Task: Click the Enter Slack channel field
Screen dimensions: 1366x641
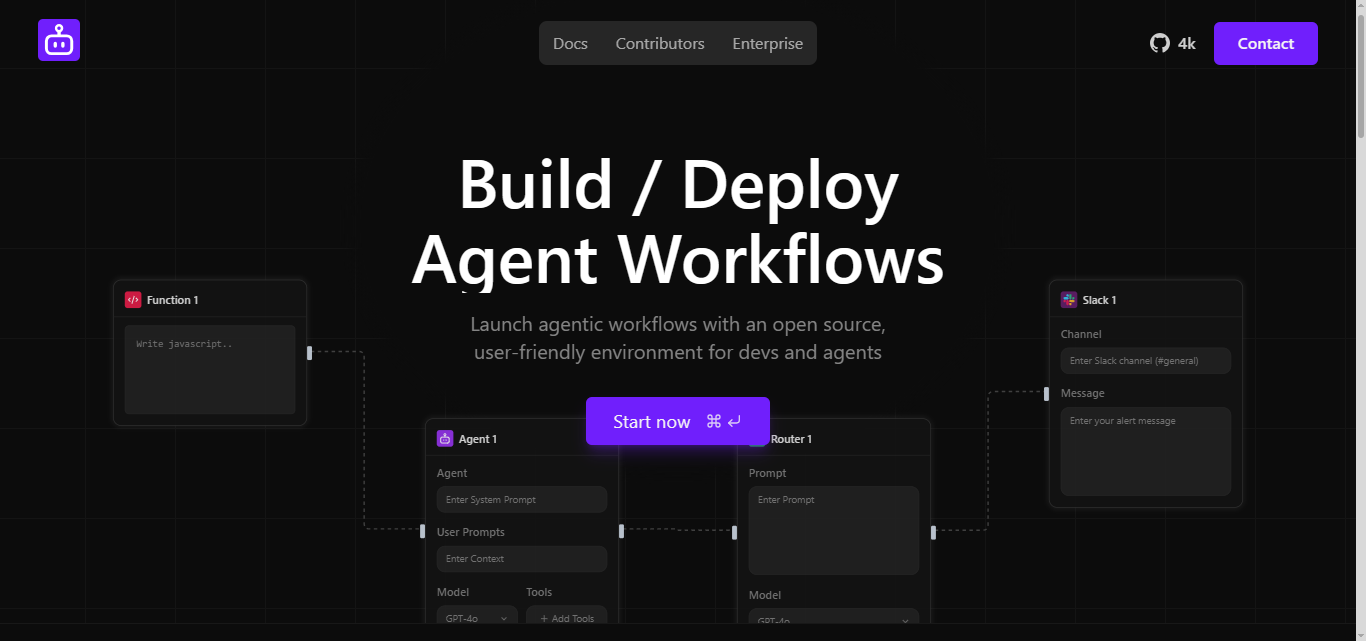Action: [x=1146, y=361]
